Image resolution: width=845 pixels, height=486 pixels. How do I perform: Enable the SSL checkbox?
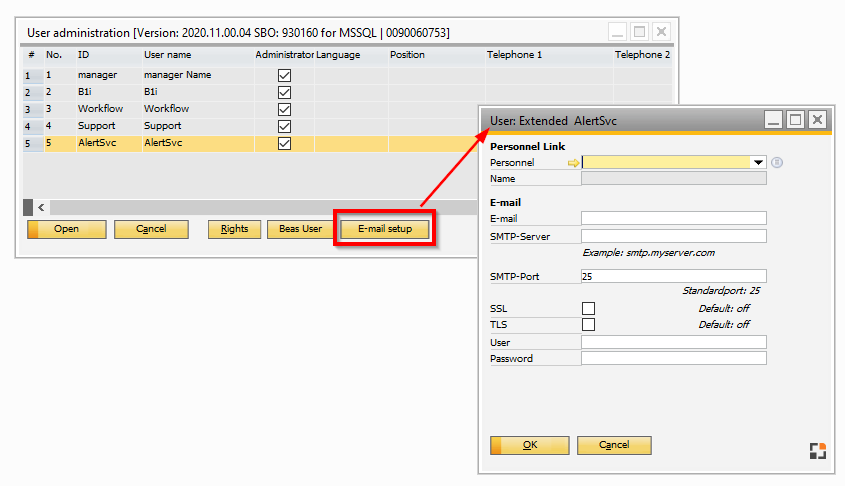point(588,309)
